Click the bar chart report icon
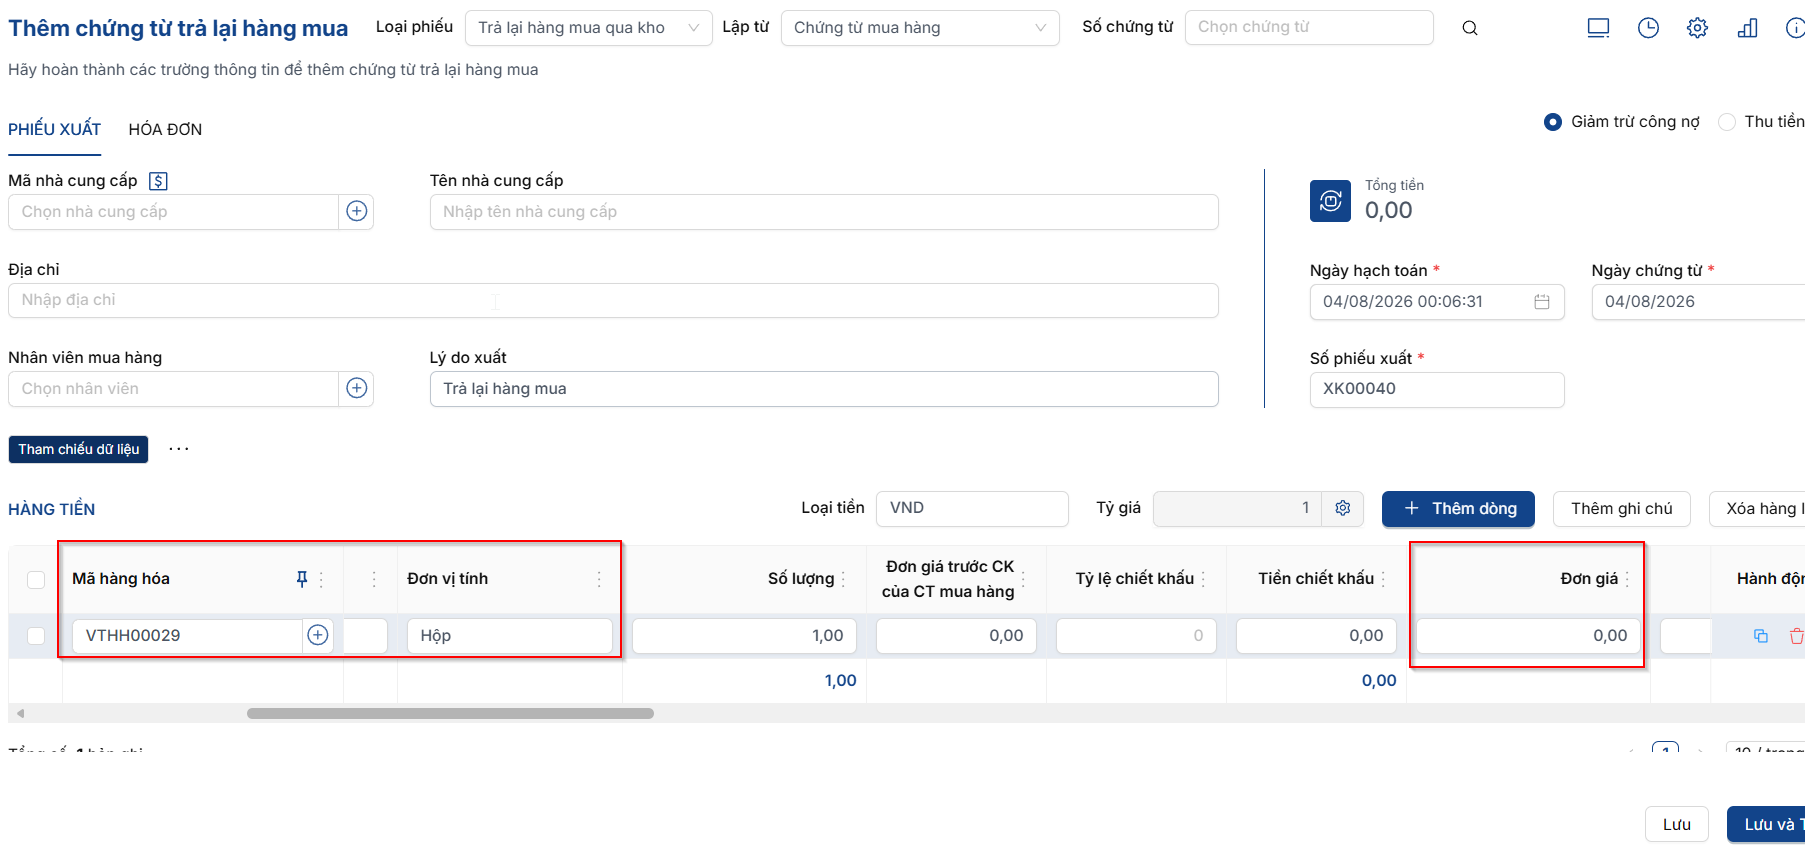This screenshot has height=845, width=1805. [1747, 28]
